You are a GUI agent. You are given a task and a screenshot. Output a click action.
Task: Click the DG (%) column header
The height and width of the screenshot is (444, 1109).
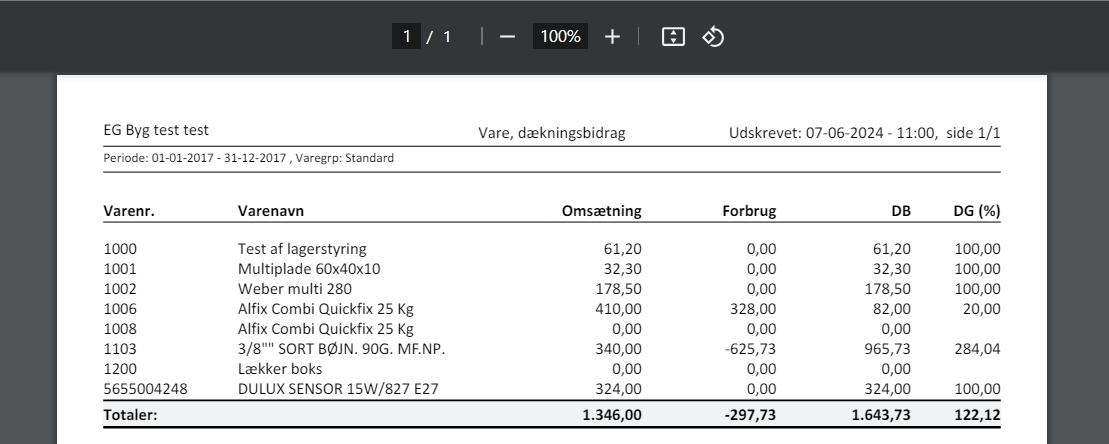tap(977, 211)
